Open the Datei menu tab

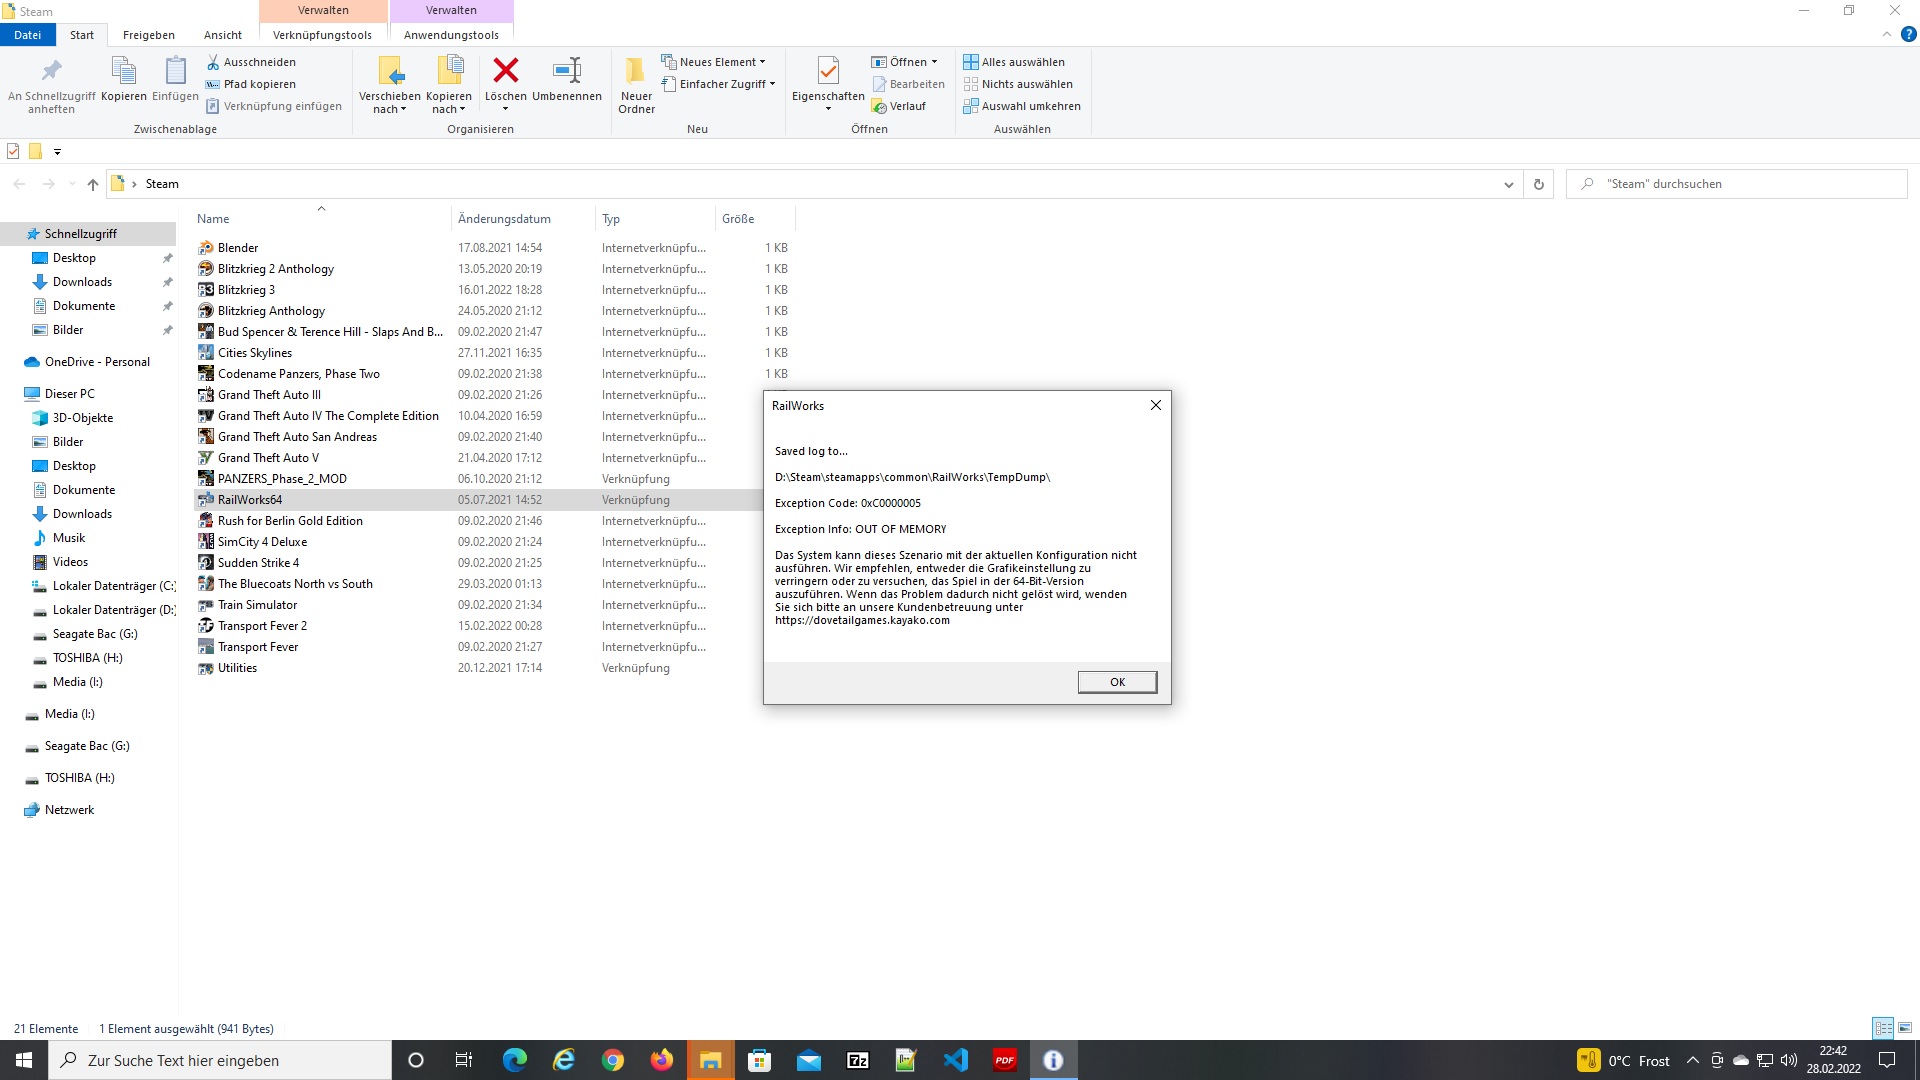click(x=27, y=35)
